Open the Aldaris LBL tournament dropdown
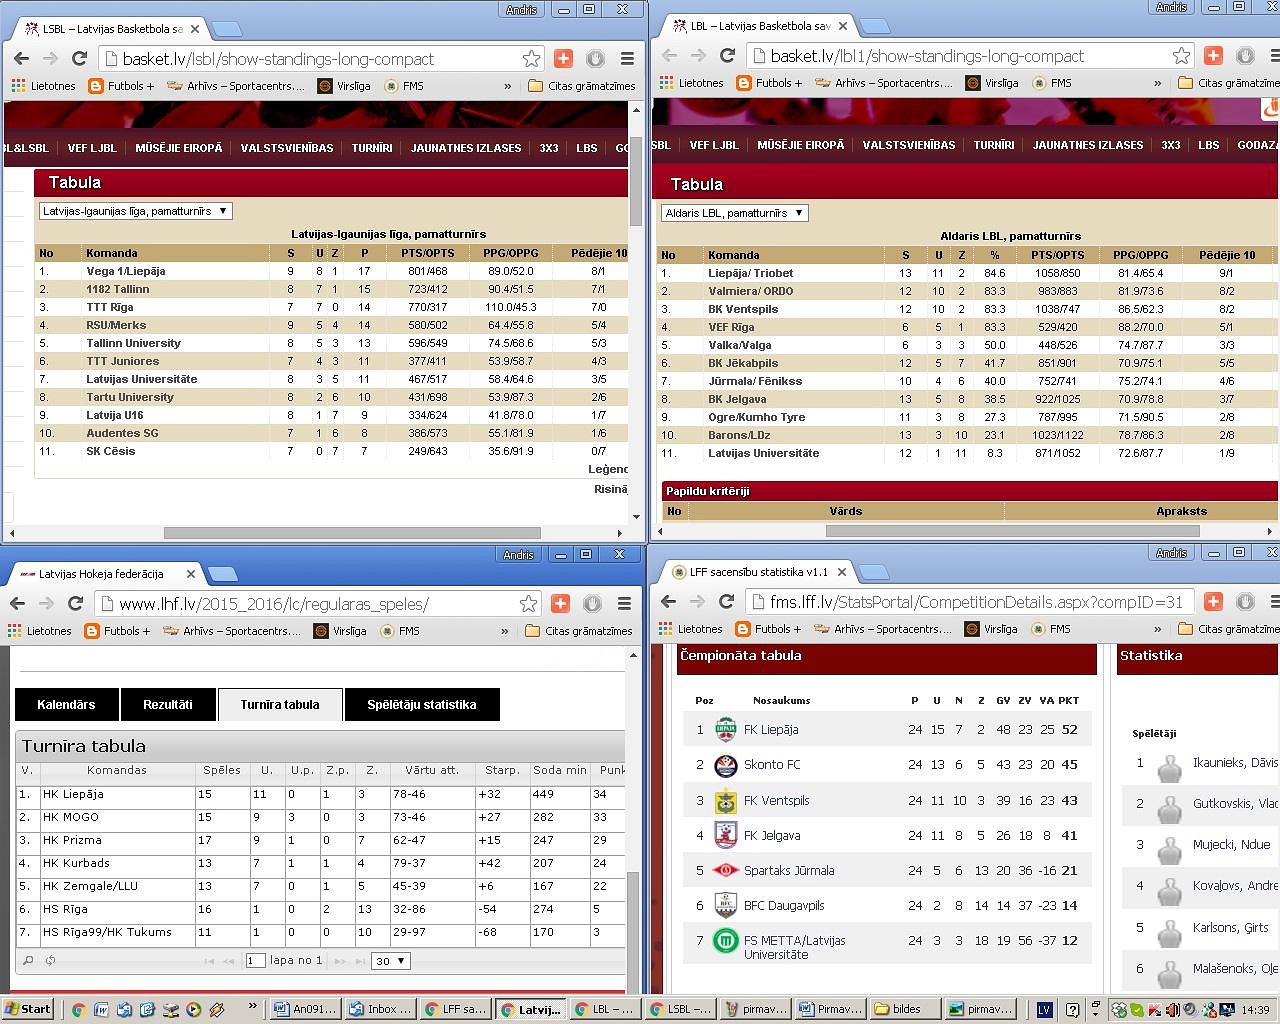Viewport: 1280px width, 1024px height. (734, 213)
